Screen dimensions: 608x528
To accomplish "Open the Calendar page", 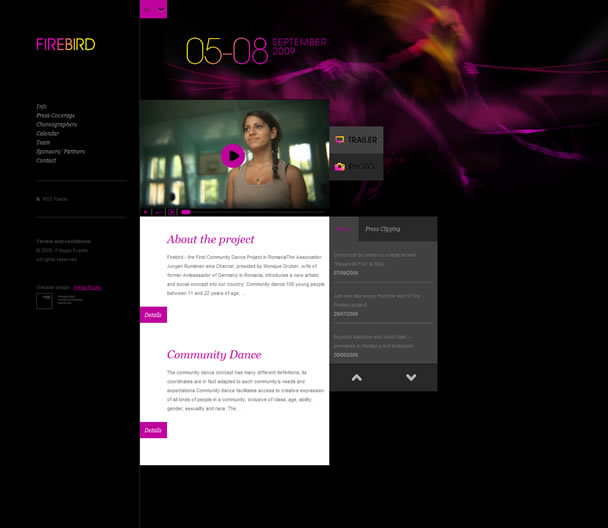I will tap(47, 133).
